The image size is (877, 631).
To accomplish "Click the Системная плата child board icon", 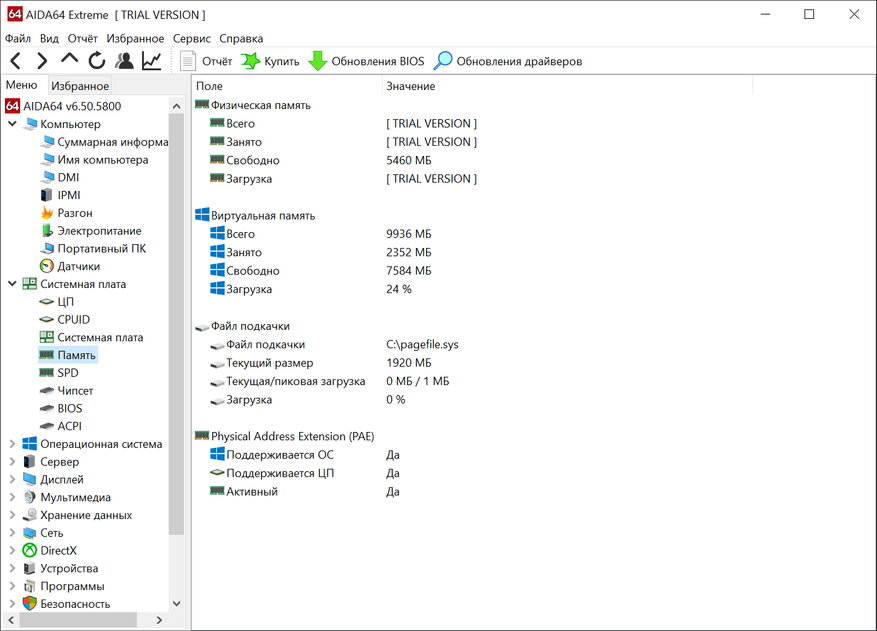I will (x=46, y=337).
